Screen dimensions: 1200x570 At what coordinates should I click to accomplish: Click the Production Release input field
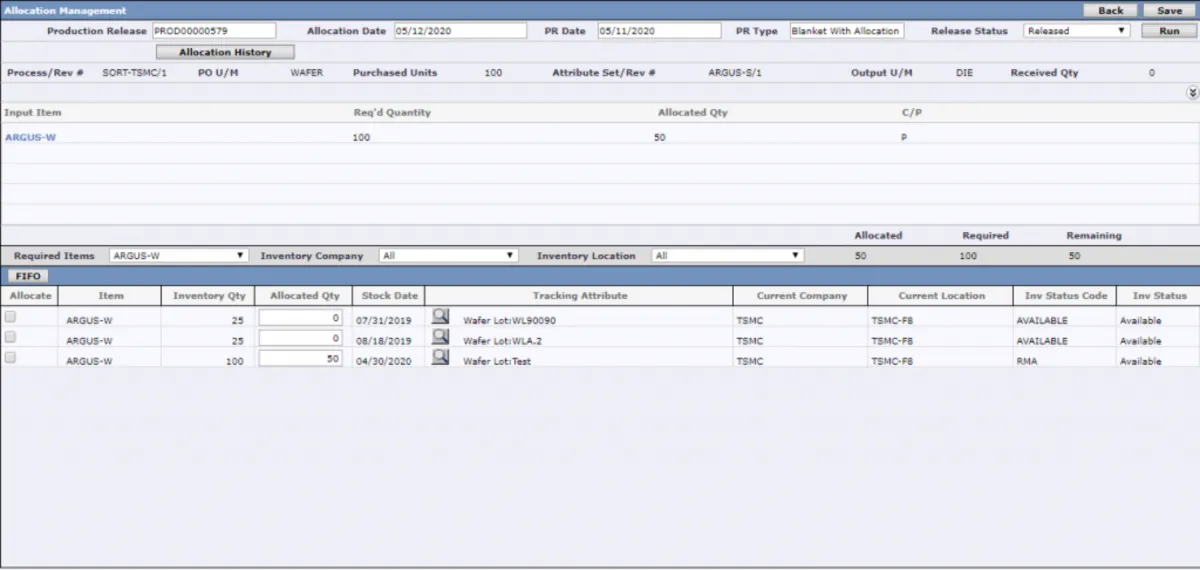coord(214,31)
